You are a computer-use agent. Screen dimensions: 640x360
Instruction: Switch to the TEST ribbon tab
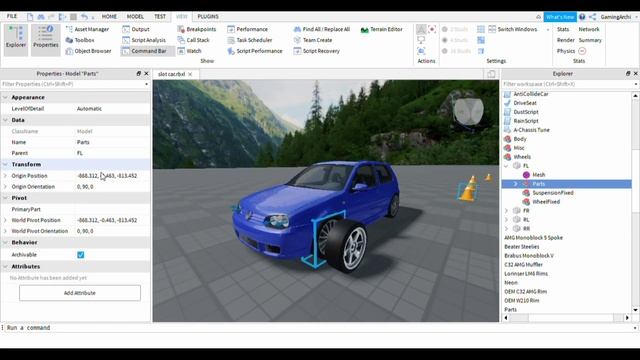160,16
